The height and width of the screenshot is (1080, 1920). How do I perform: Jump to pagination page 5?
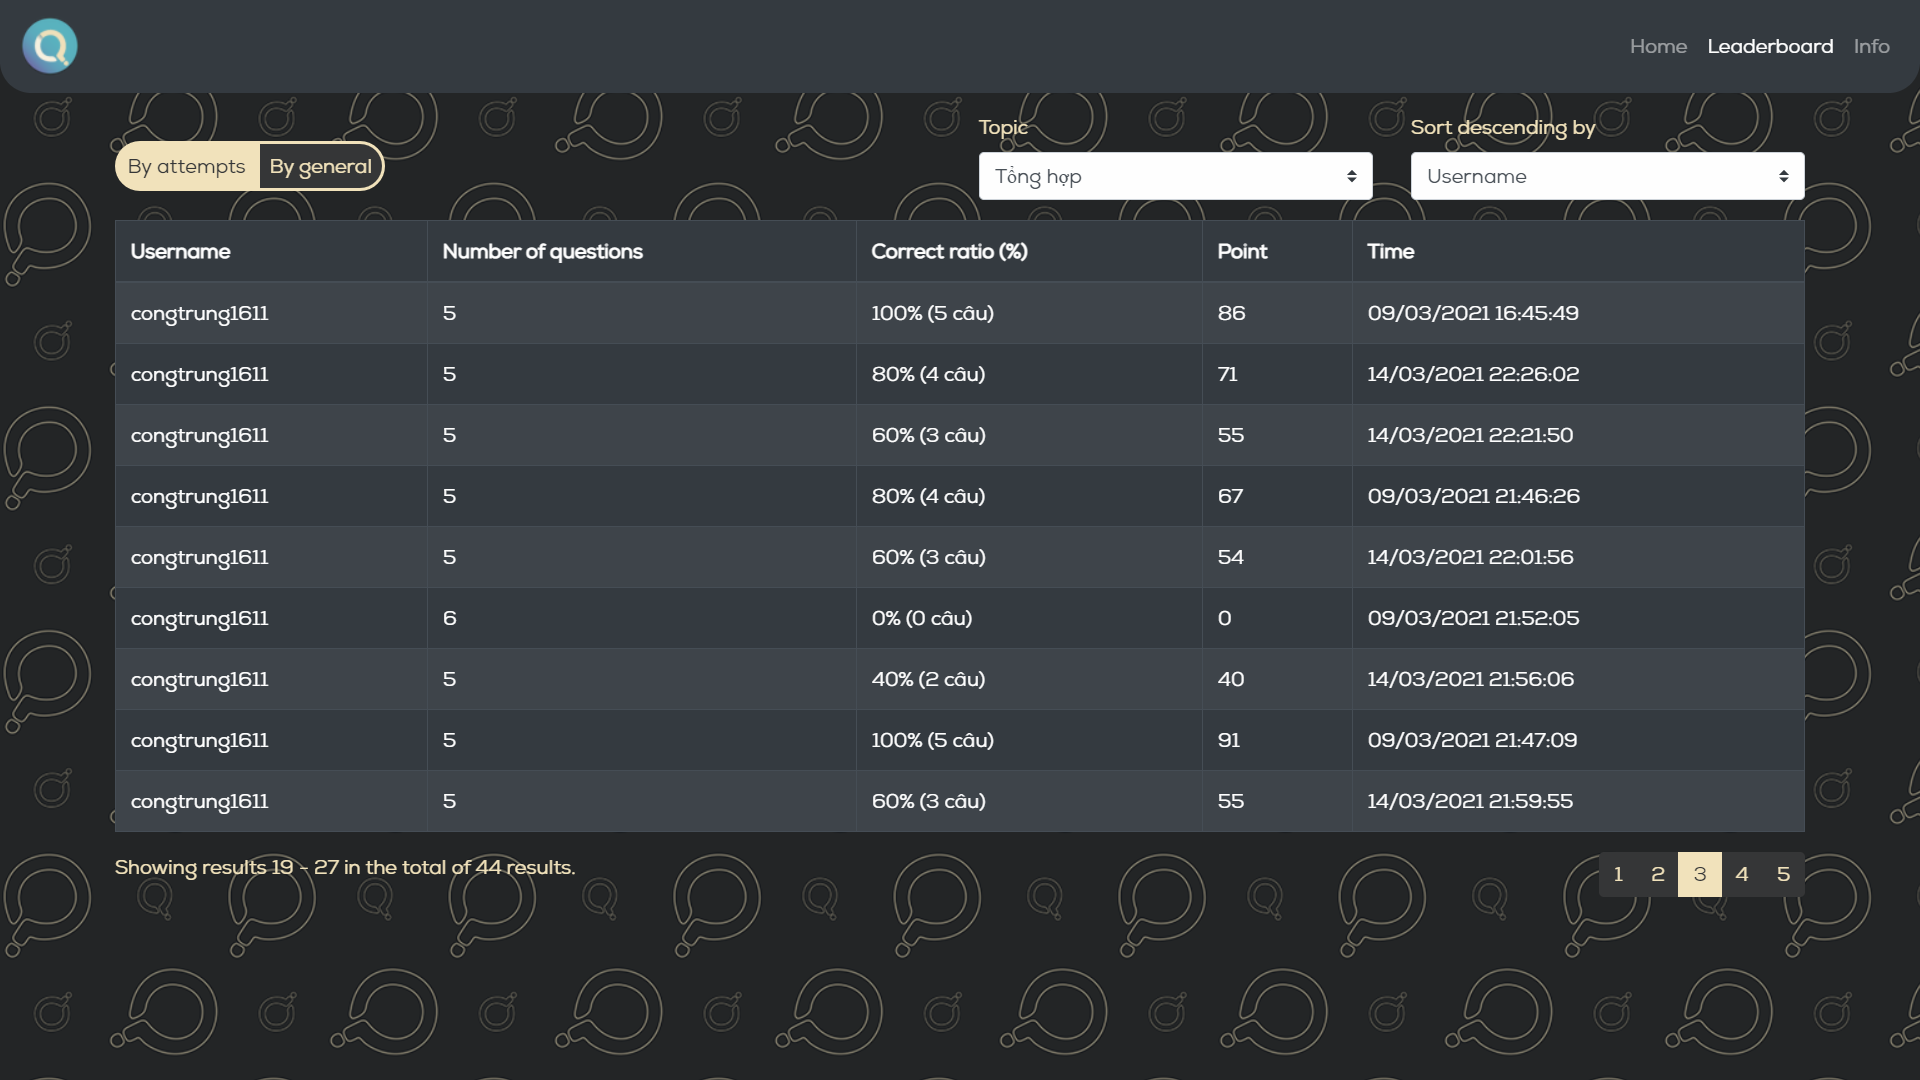click(x=1783, y=875)
